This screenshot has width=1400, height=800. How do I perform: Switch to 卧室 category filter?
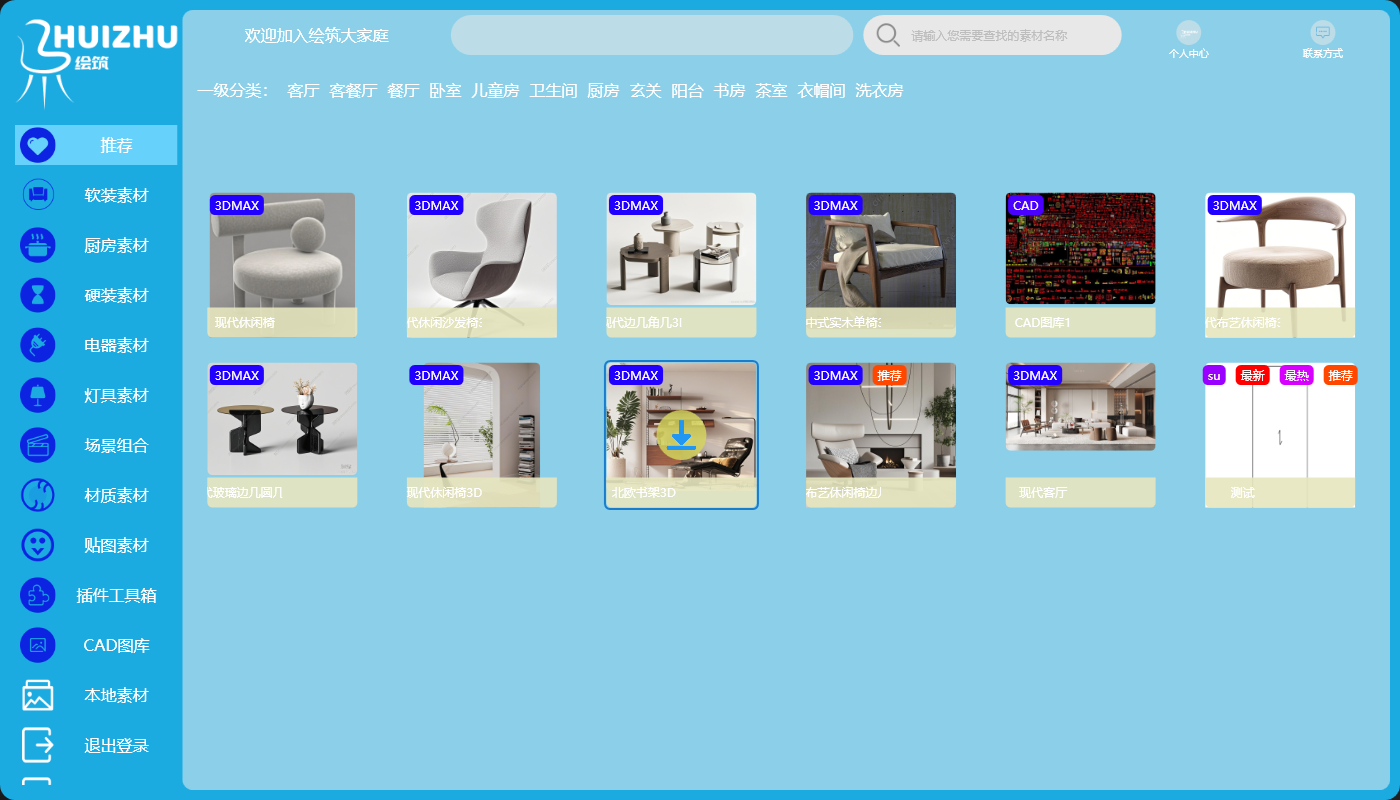pyautogui.click(x=445, y=91)
